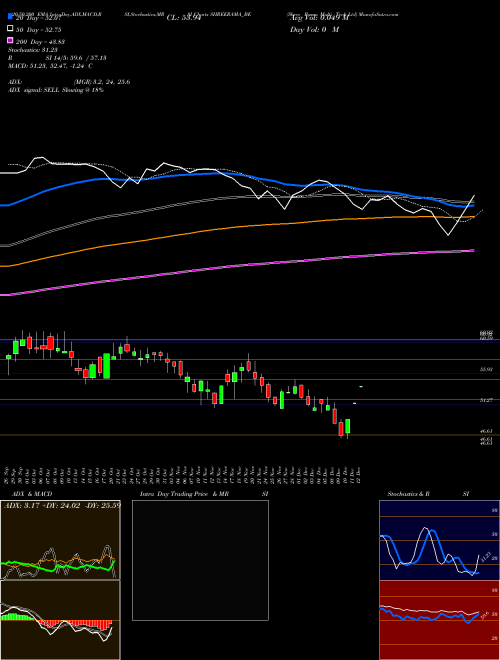This screenshot has height=660, width=500.
Task: Select the '50 Day - 52.75' legend text
Action: [39, 29]
